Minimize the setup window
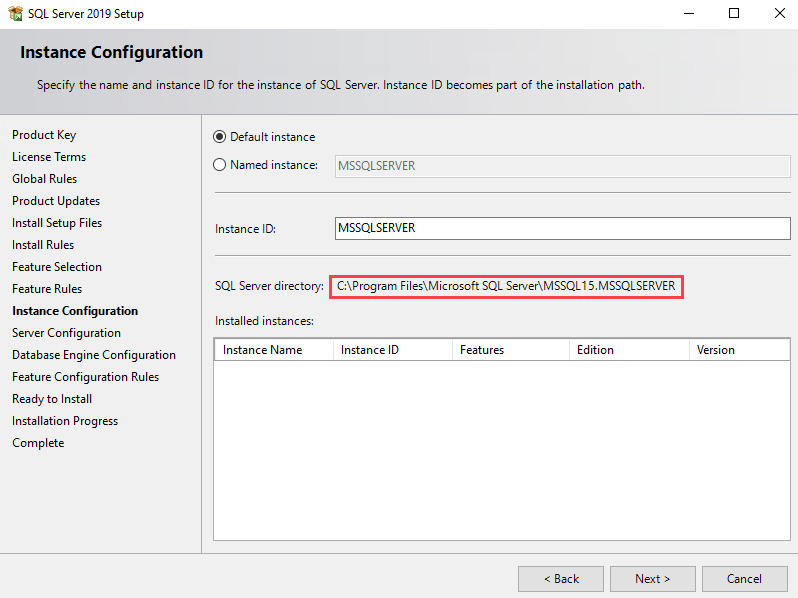Screen dimensions: 798x598 [x=689, y=13]
